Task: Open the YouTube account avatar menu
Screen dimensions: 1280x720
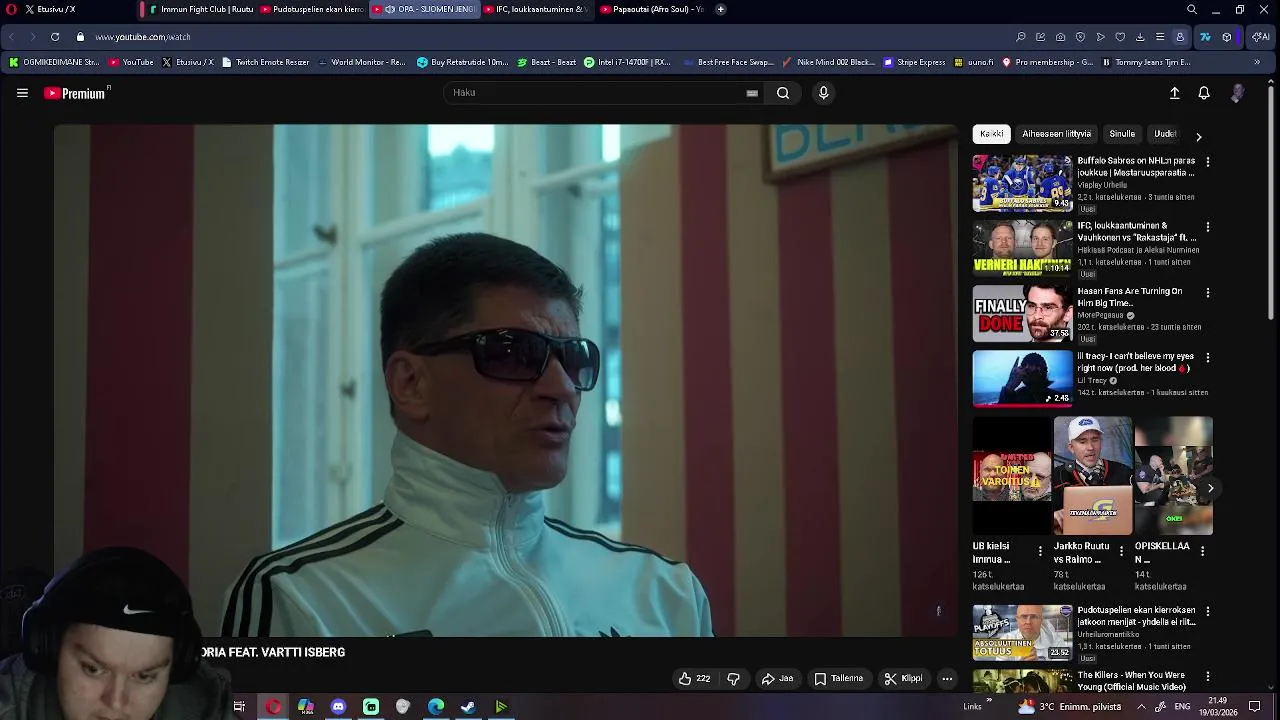Action: (x=1238, y=93)
